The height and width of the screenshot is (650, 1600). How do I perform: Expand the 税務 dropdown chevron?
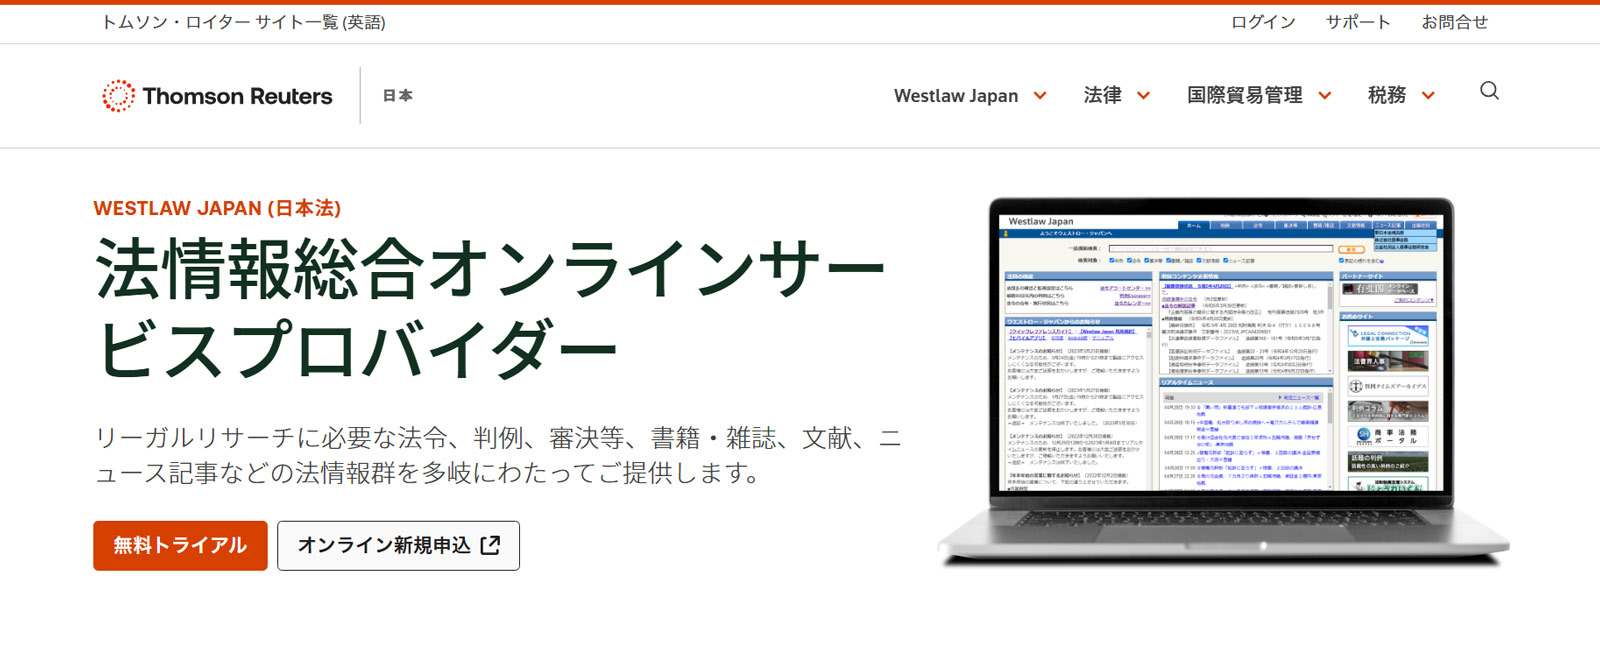1428,96
